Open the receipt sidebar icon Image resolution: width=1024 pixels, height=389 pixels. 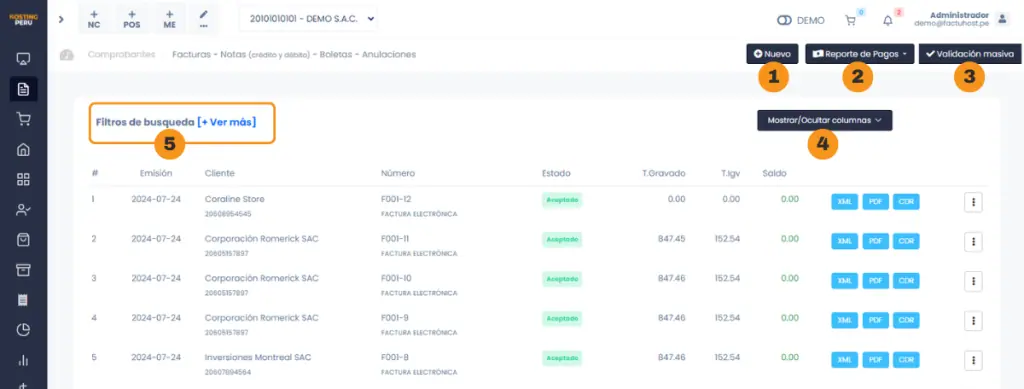point(23,300)
